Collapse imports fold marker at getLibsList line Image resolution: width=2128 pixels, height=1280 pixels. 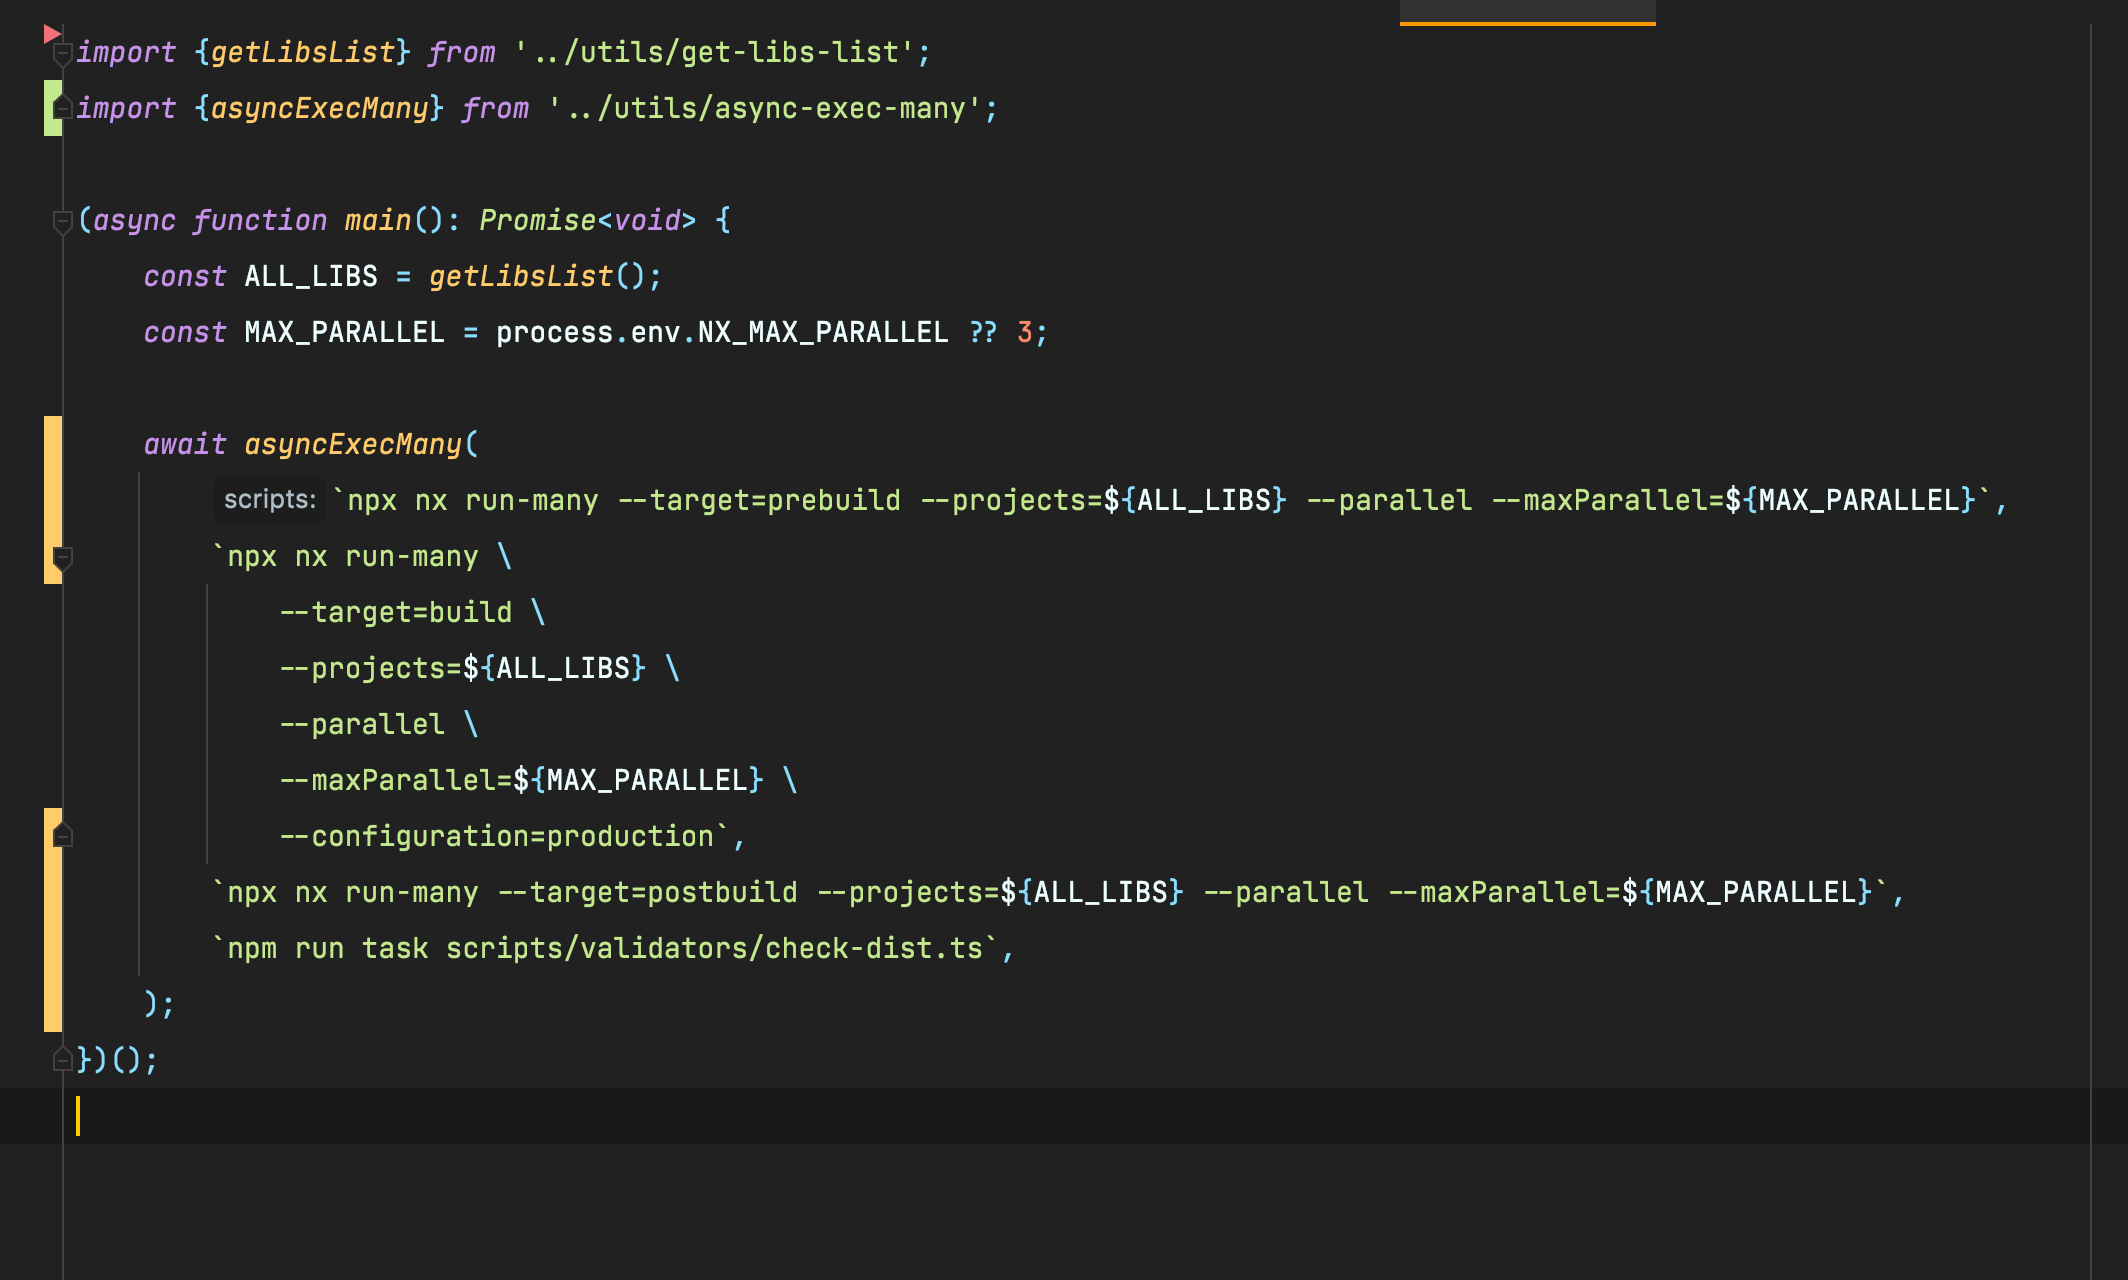pos(62,53)
